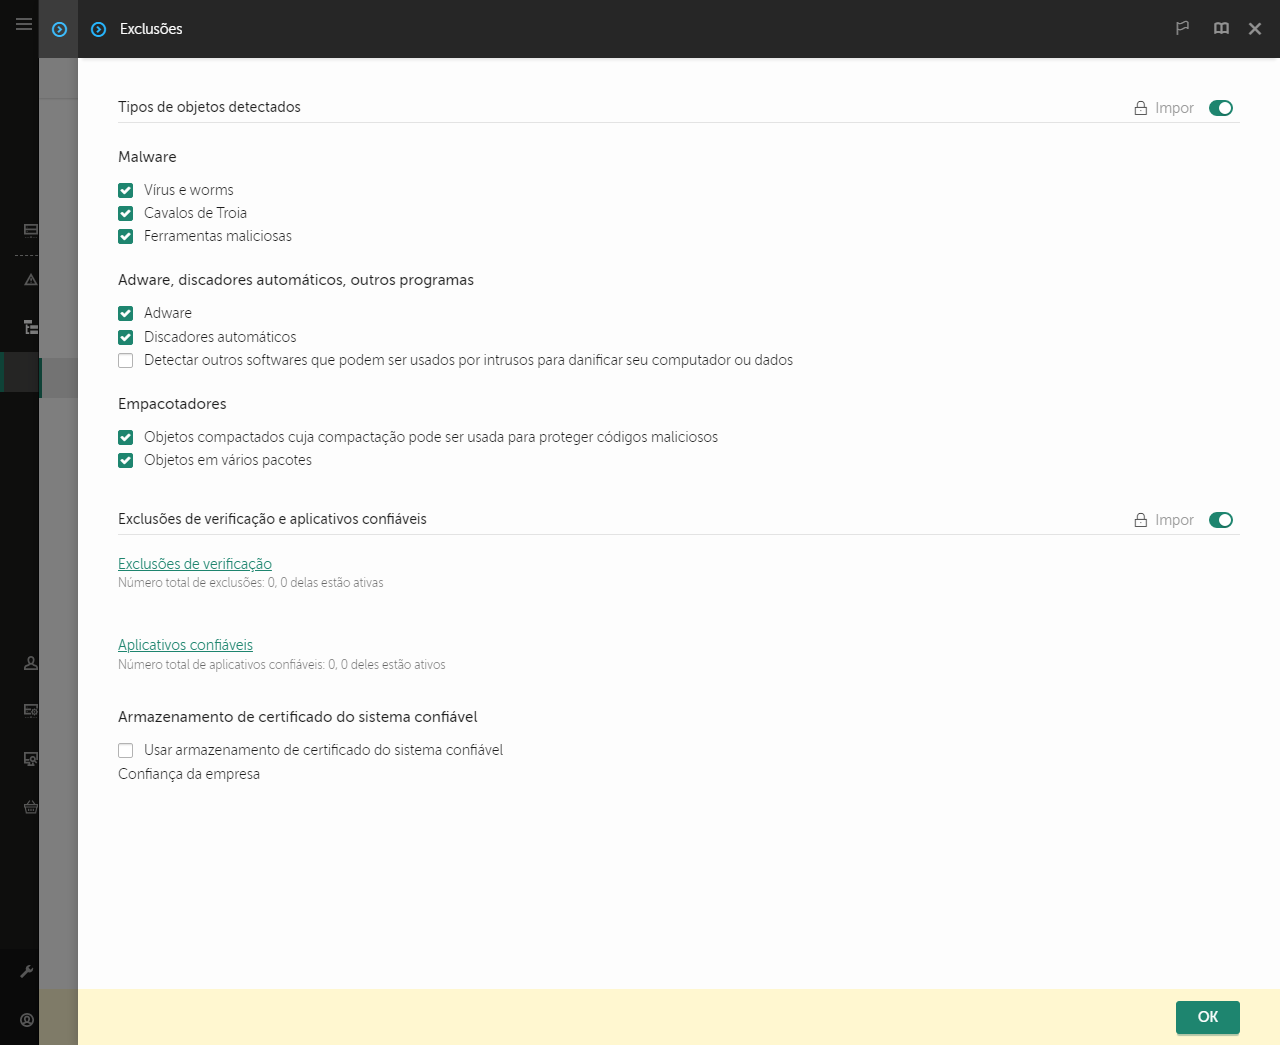
Task: Toggle Impor switch for Exclusões de verificação section
Action: click(1220, 520)
